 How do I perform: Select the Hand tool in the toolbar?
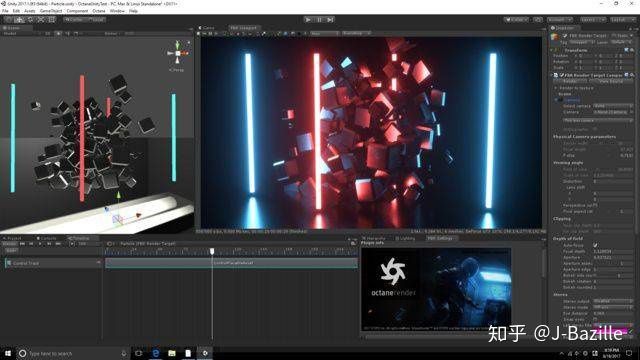pos(9,19)
